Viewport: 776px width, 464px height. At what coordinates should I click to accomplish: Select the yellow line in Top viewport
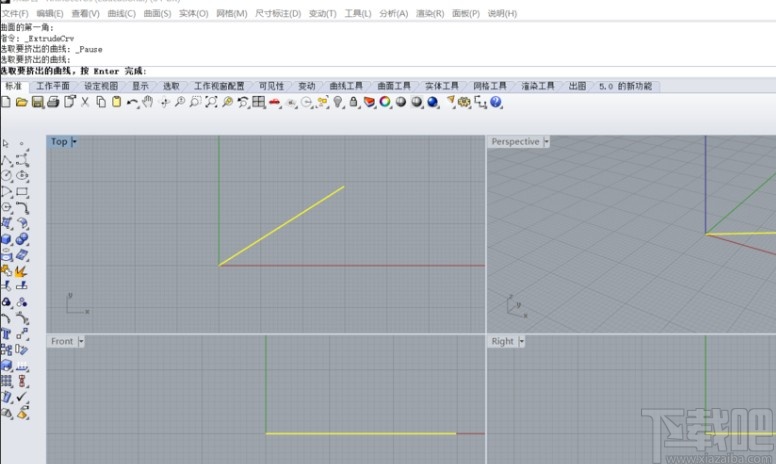point(281,226)
